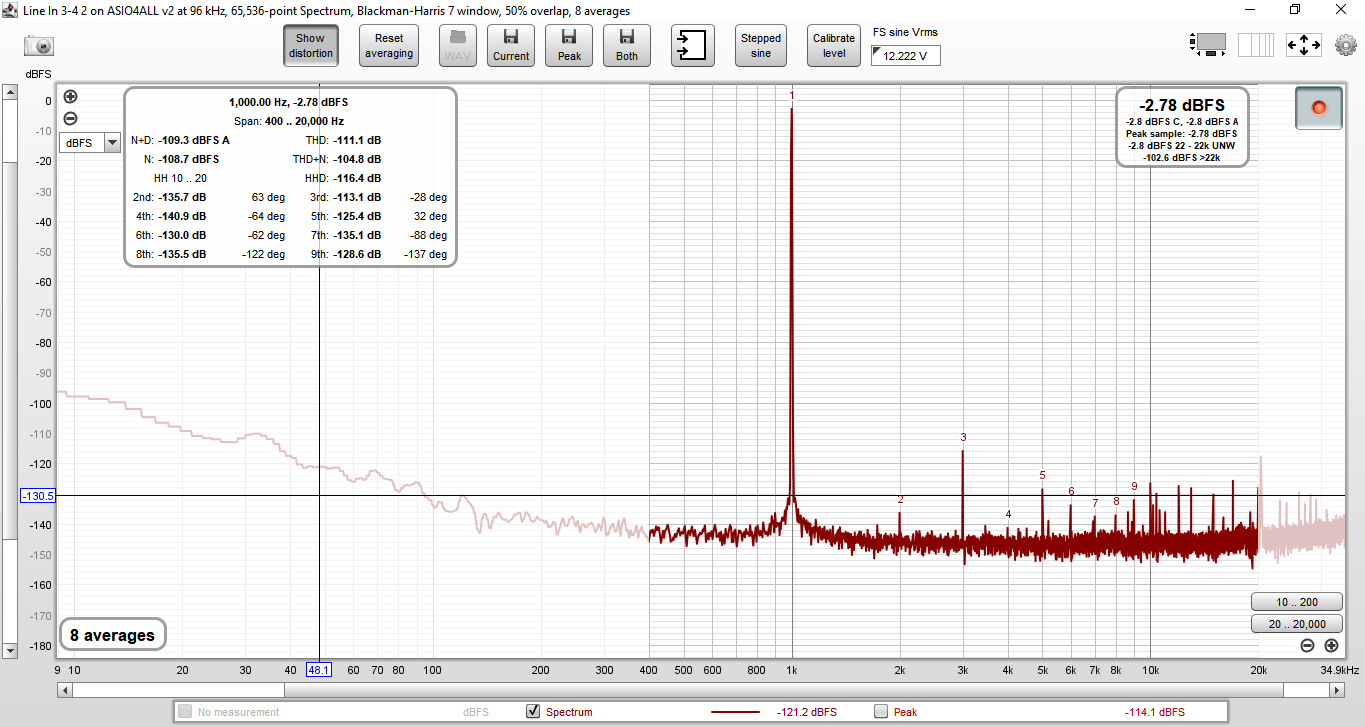
Task: Click the disabled WAV save icon
Action: [458, 46]
